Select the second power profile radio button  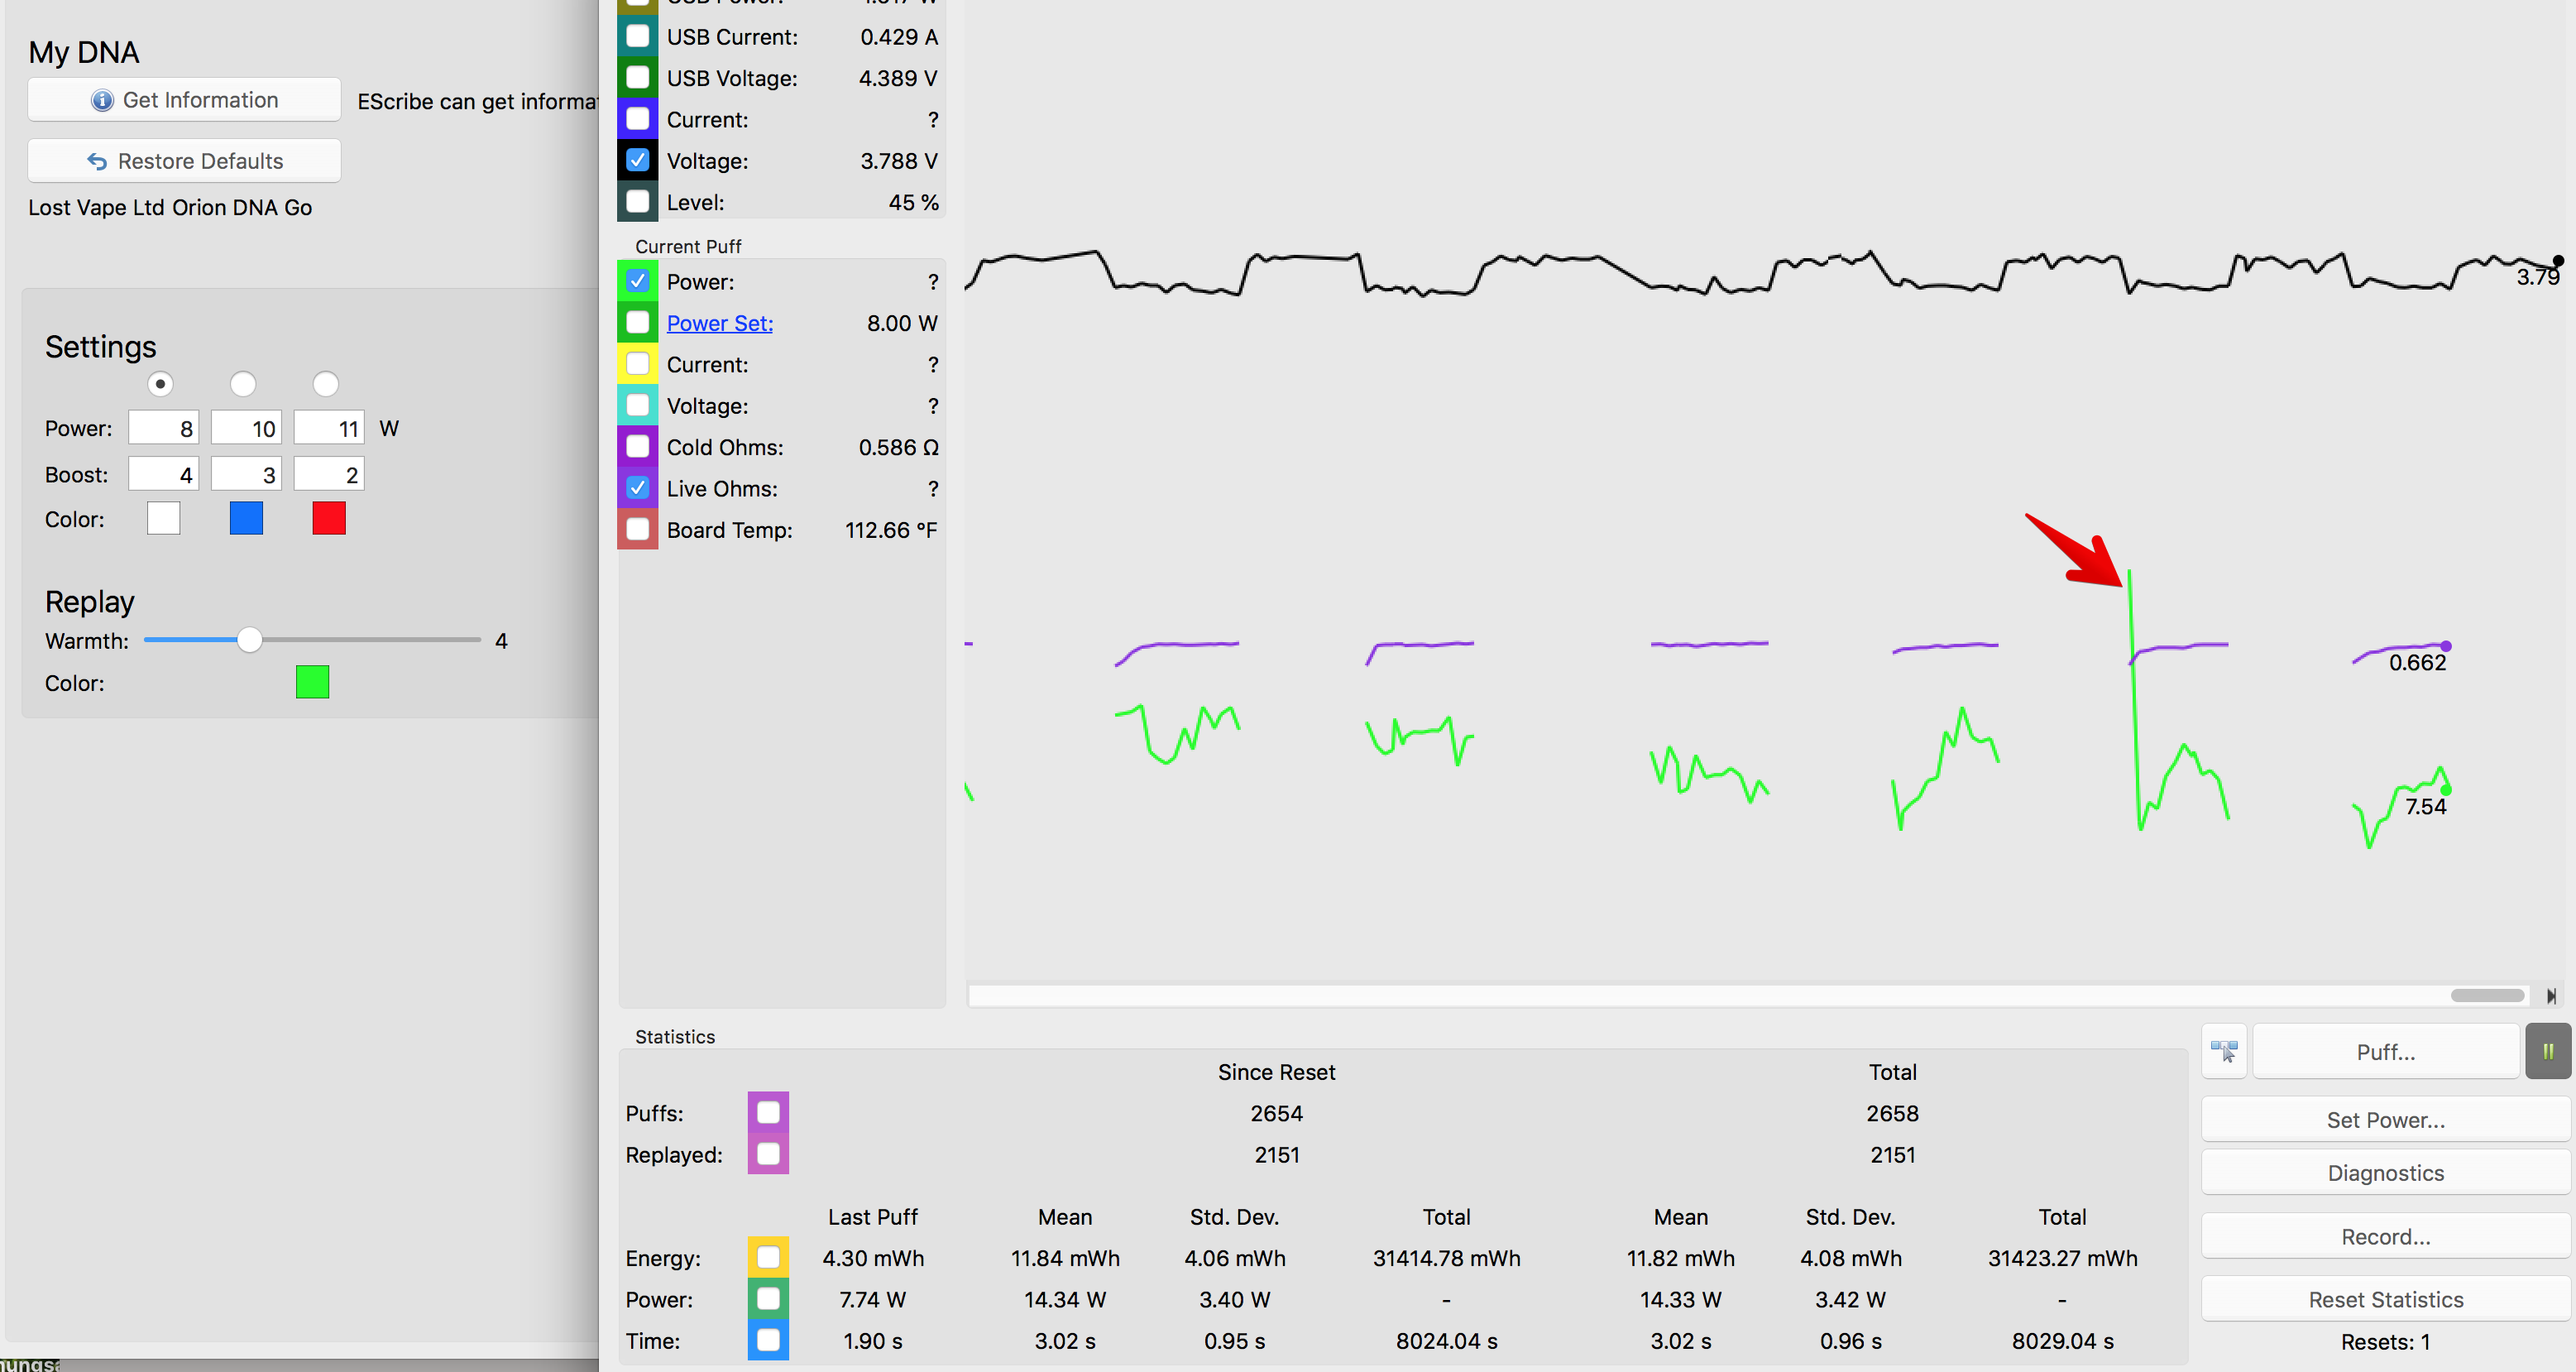point(243,384)
